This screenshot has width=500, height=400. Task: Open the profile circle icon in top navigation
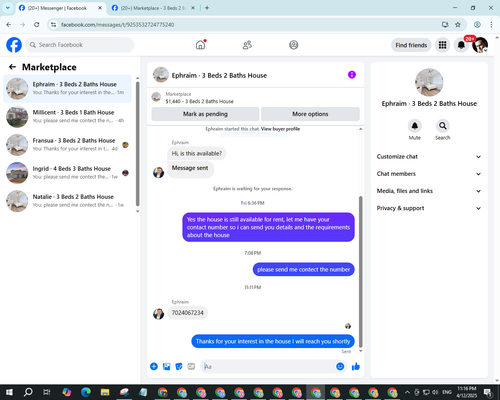coord(294,45)
